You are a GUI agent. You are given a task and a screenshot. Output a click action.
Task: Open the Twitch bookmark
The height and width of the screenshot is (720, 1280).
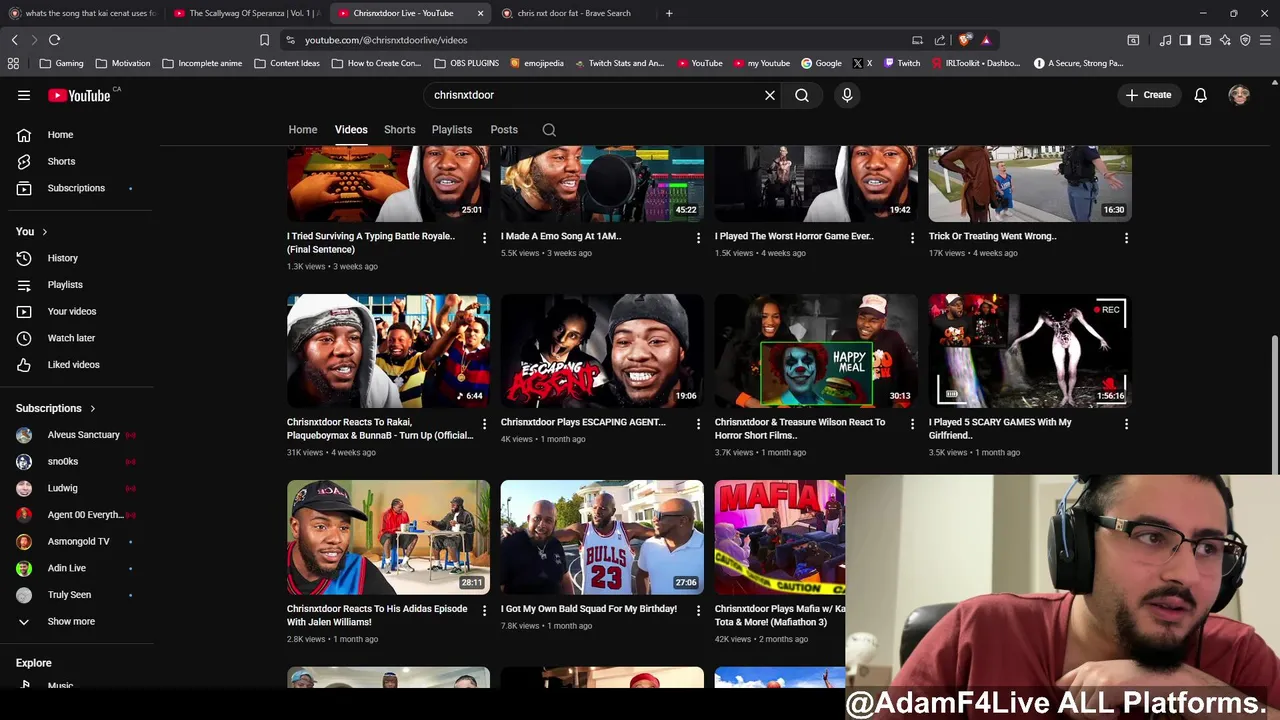(902, 63)
